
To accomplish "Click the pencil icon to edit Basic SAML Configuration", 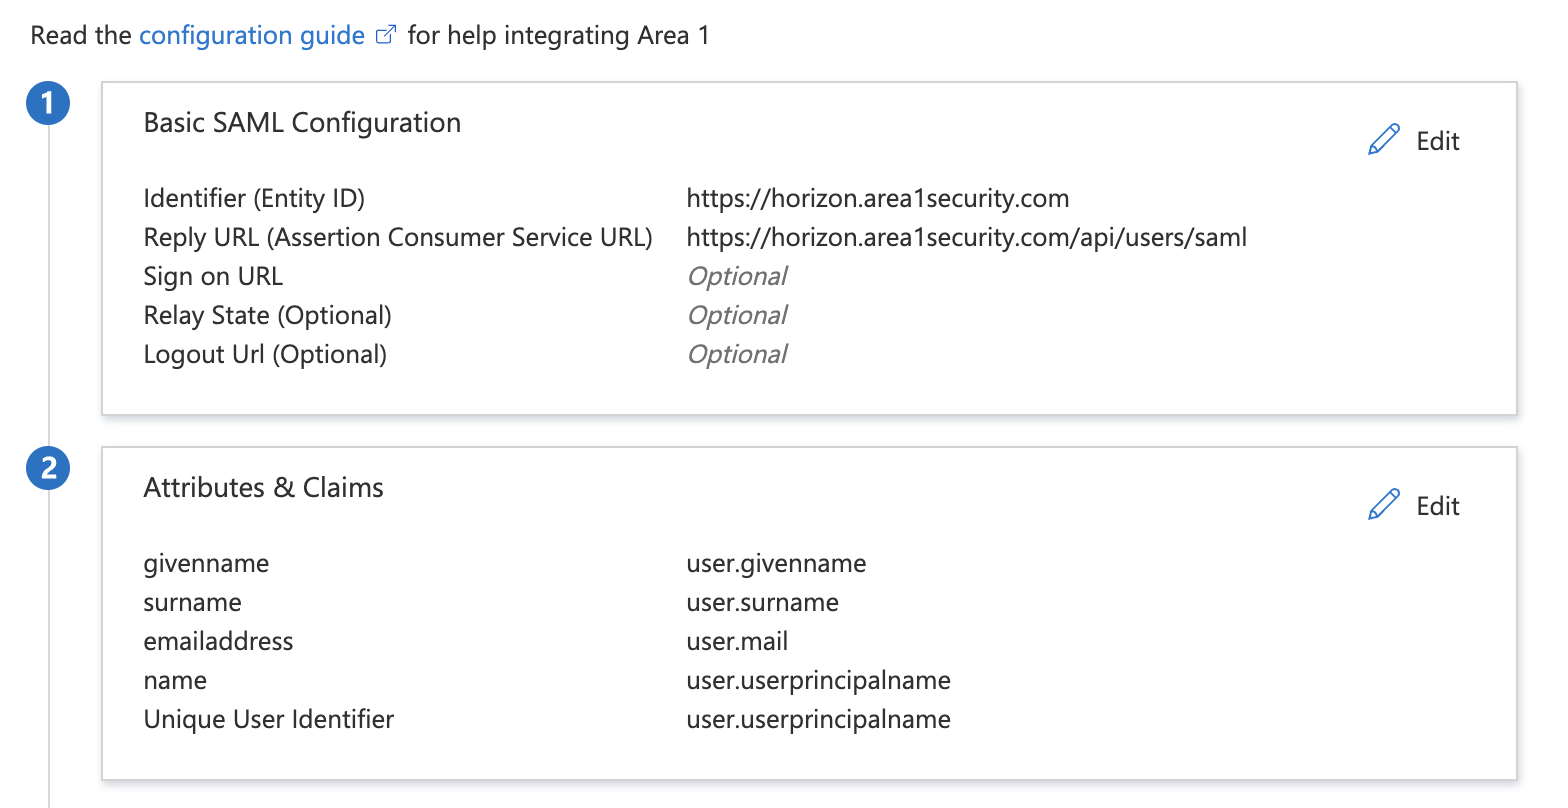I will pos(1383,139).
